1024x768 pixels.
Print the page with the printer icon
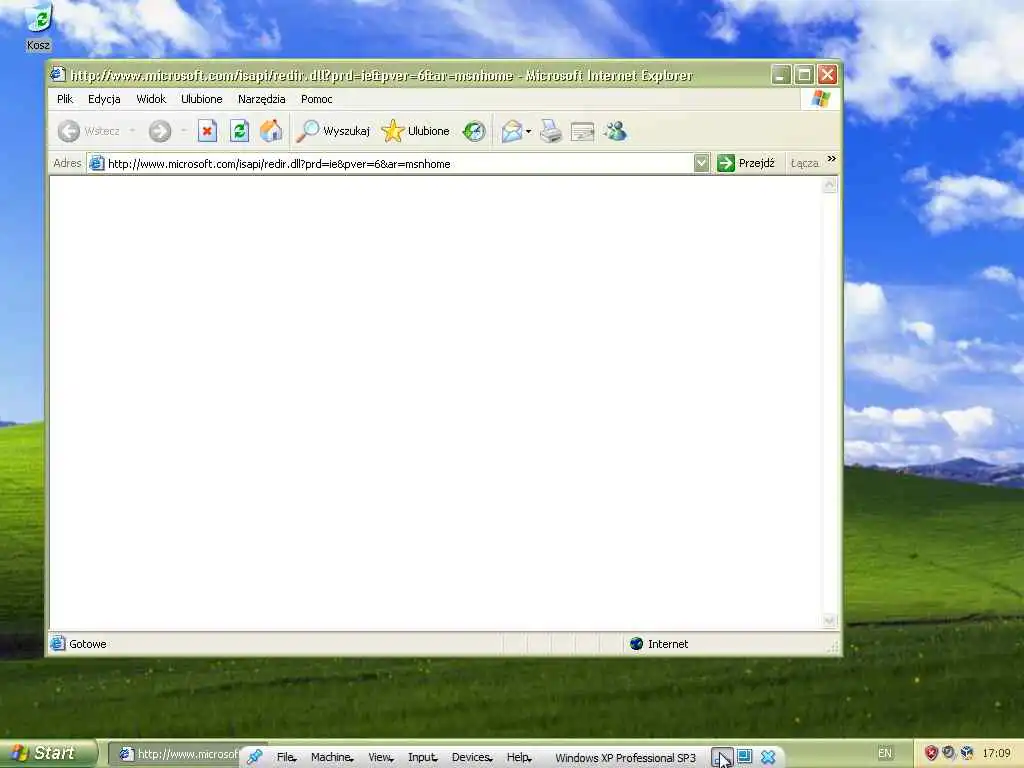pos(551,131)
